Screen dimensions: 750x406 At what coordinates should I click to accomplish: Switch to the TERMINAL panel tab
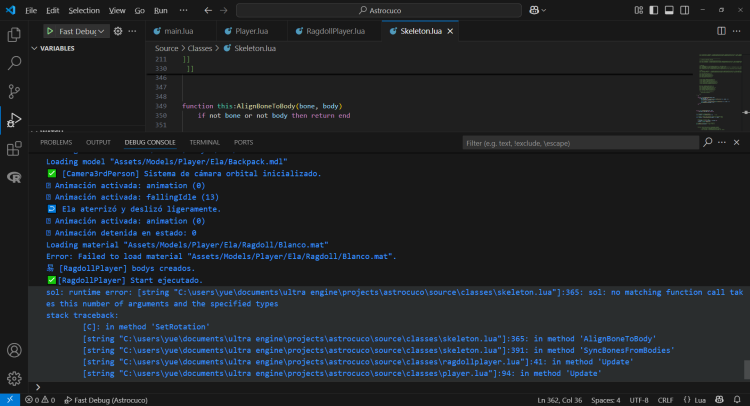pyautogui.click(x=204, y=143)
